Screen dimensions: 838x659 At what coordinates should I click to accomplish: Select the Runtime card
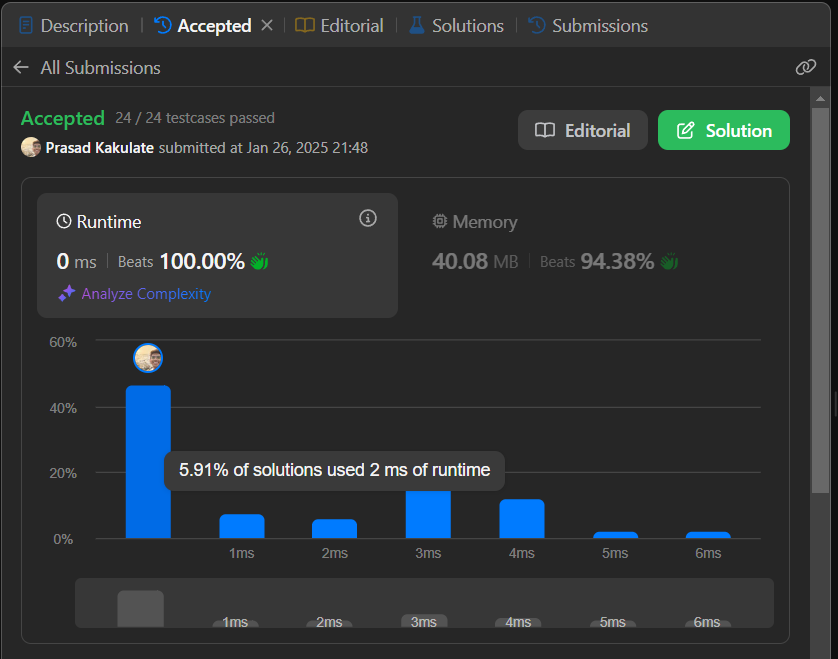coord(218,255)
